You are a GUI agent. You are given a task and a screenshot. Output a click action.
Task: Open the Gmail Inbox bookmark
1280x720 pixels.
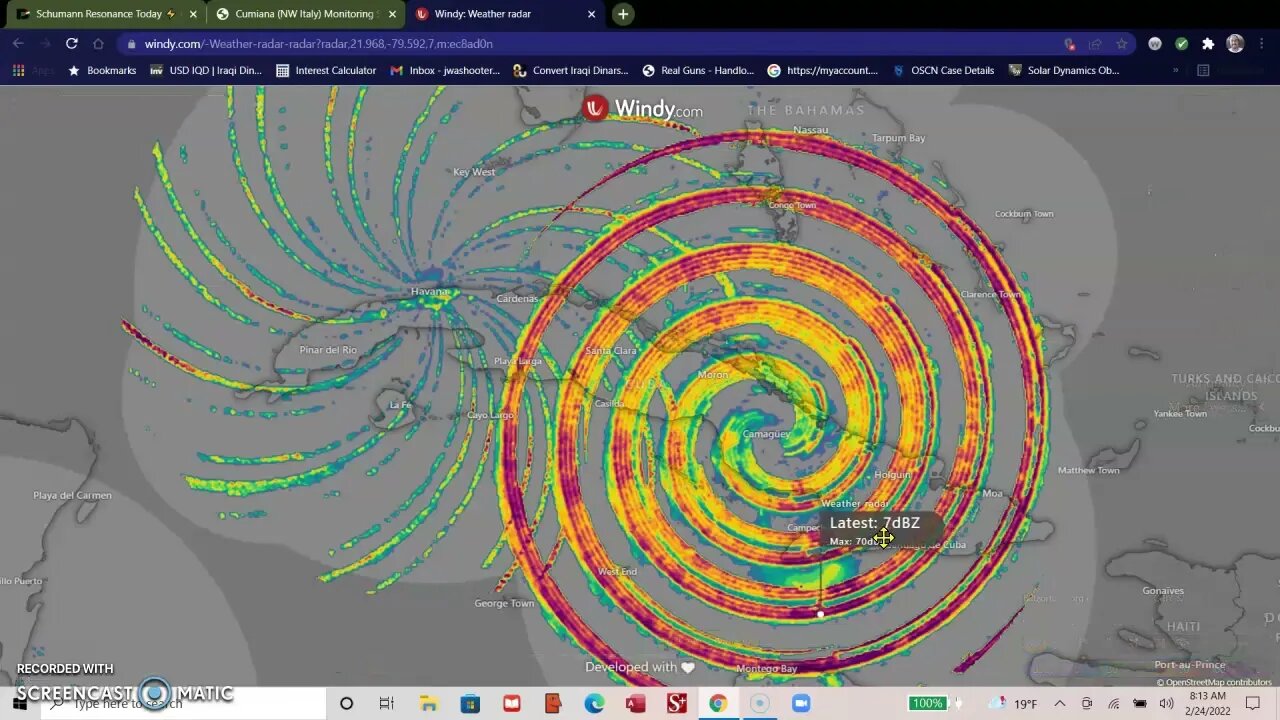(445, 71)
